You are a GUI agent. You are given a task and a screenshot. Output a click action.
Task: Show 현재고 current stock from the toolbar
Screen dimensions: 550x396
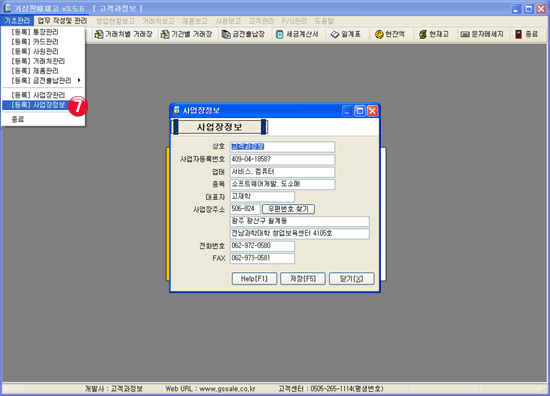[434, 34]
